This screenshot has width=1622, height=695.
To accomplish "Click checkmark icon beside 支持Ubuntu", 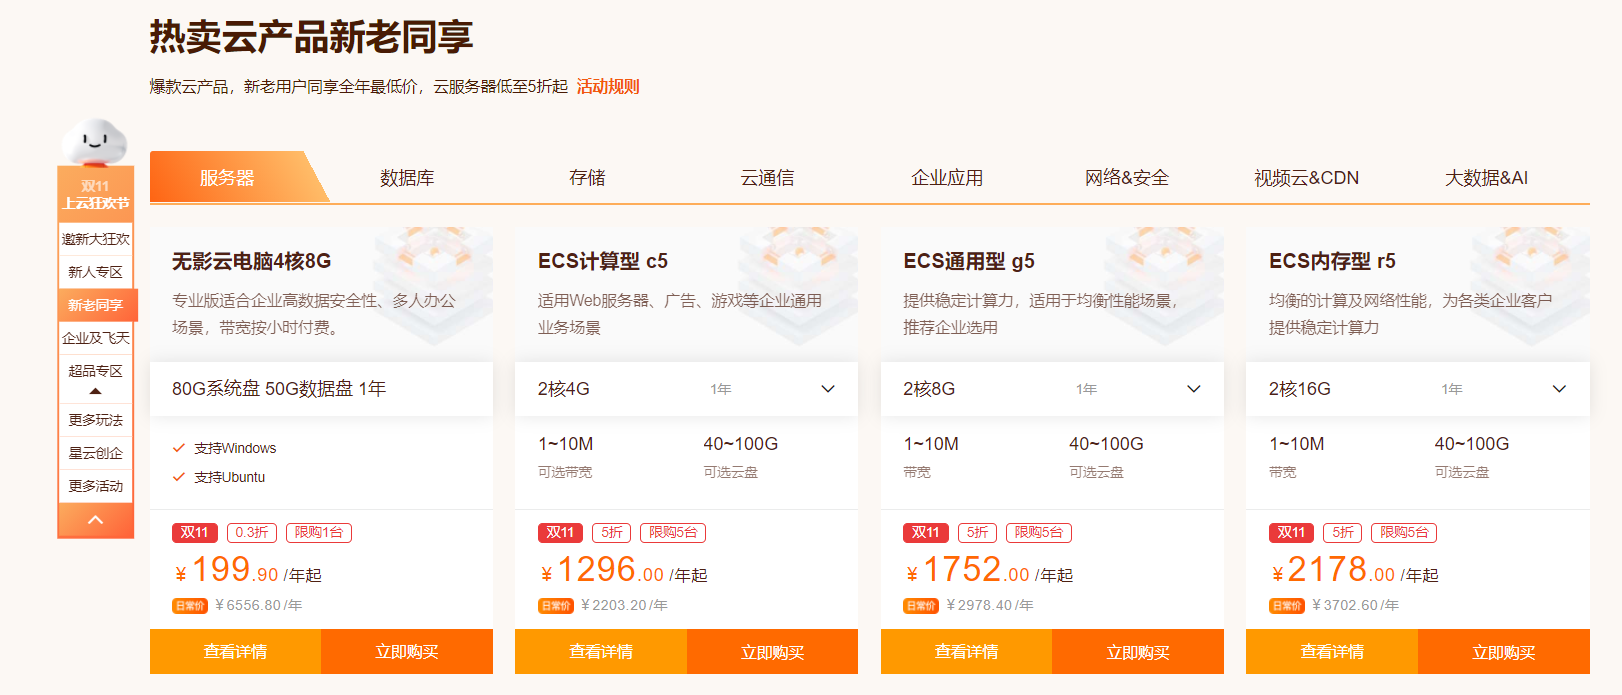I will pos(179,477).
